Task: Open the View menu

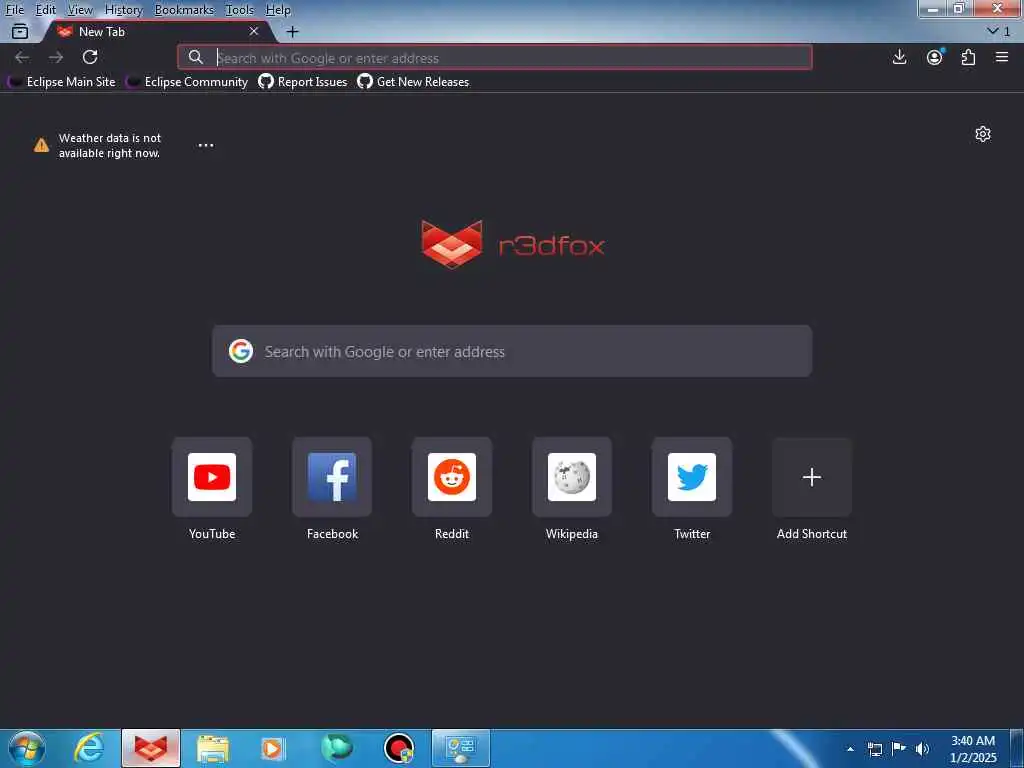Action: coord(80,10)
